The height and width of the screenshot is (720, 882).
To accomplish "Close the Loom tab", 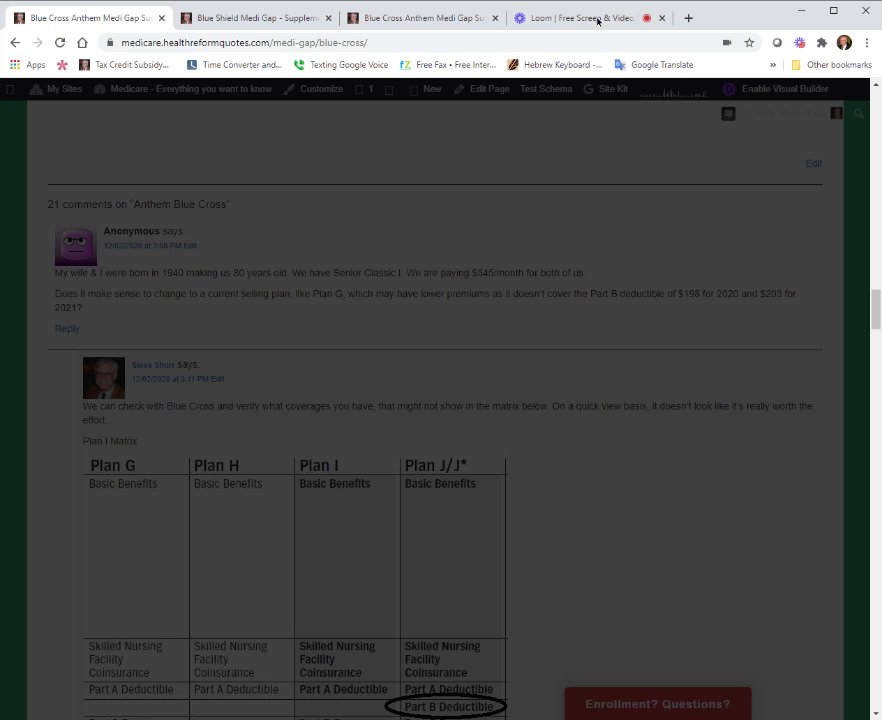I will click(x=662, y=18).
